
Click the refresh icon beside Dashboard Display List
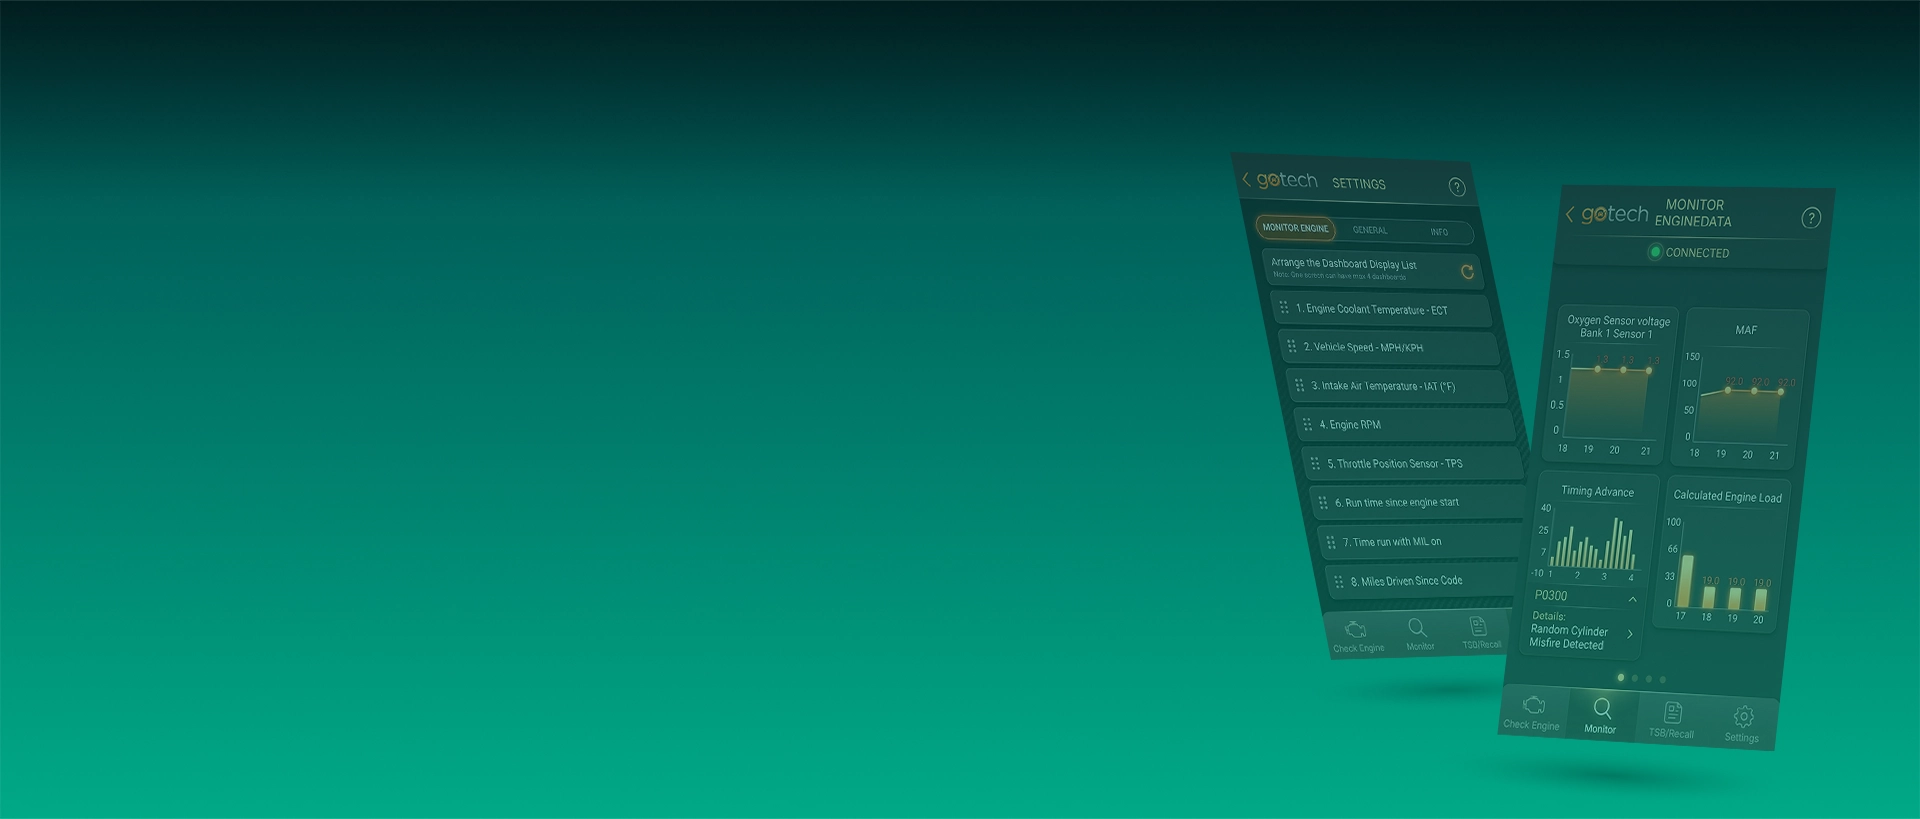click(1467, 272)
